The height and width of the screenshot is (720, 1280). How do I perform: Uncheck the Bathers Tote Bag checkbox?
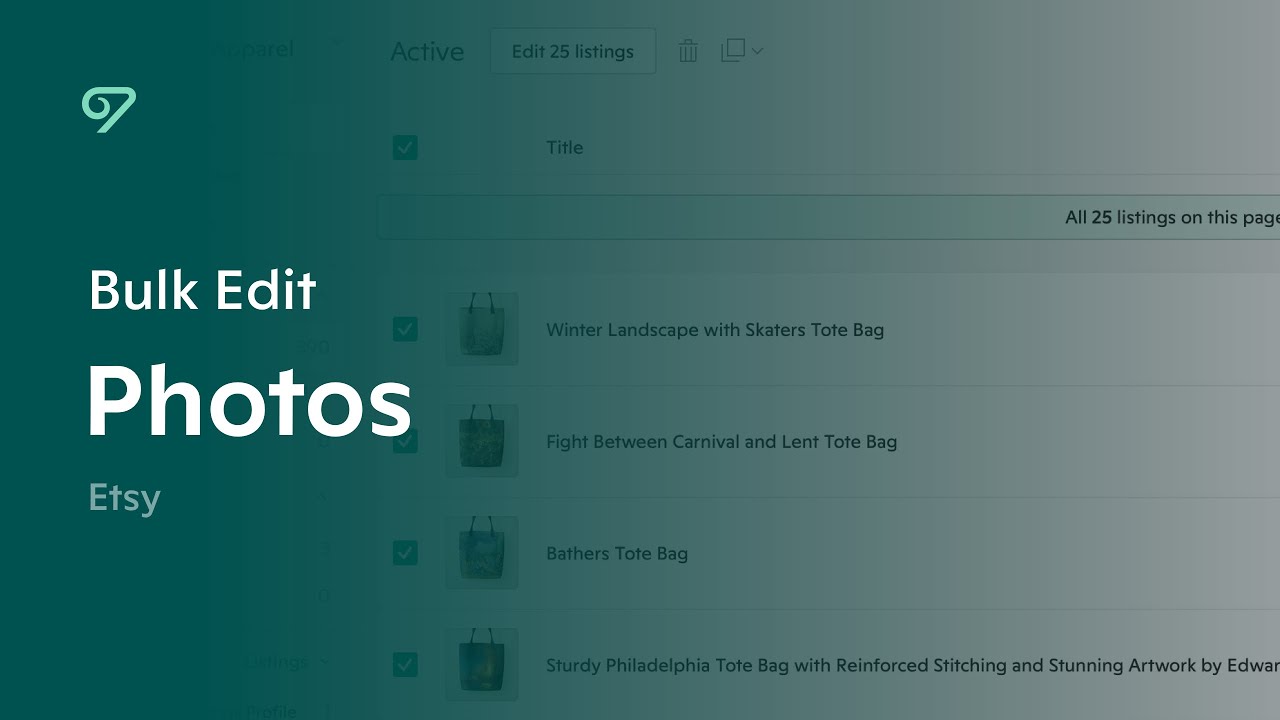click(405, 553)
